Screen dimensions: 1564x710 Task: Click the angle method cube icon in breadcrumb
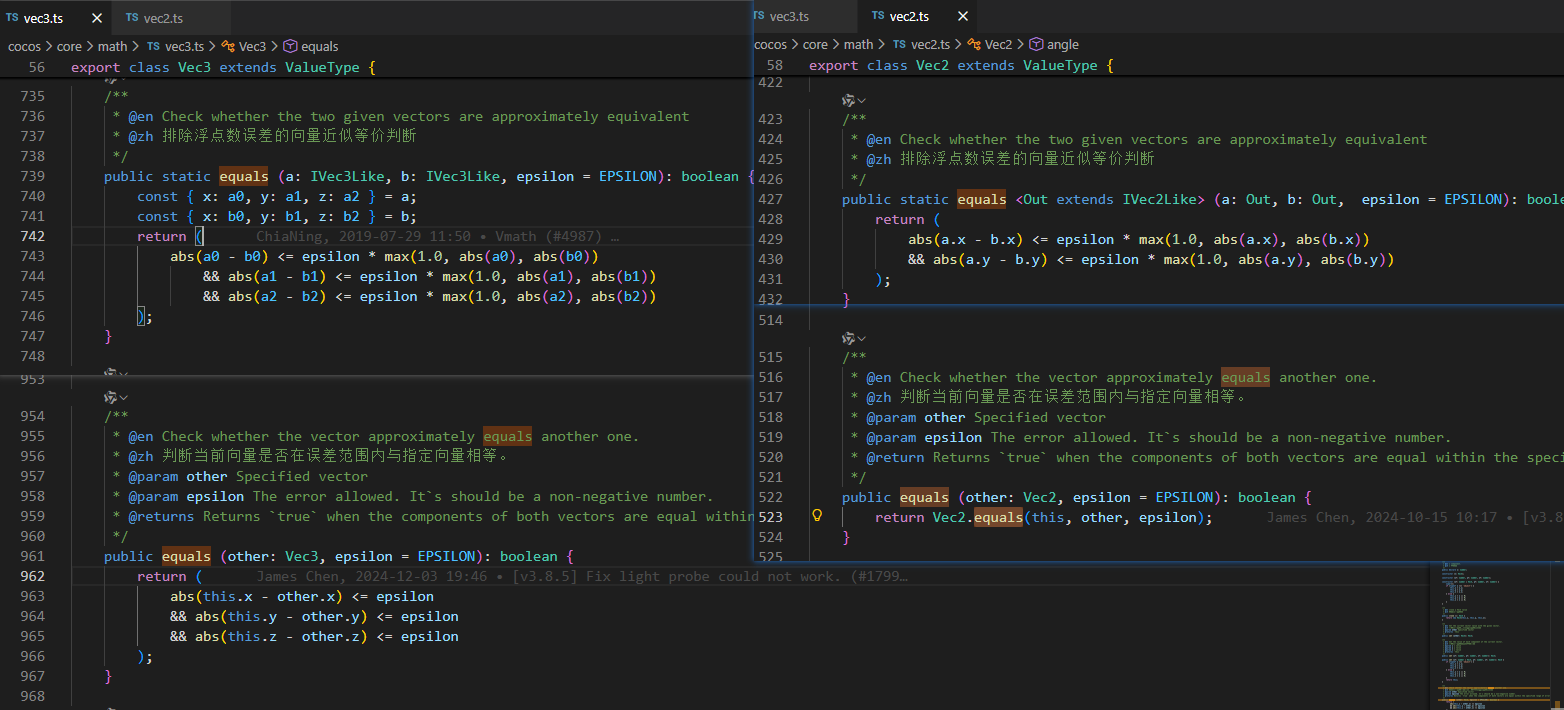[1036, 44]
